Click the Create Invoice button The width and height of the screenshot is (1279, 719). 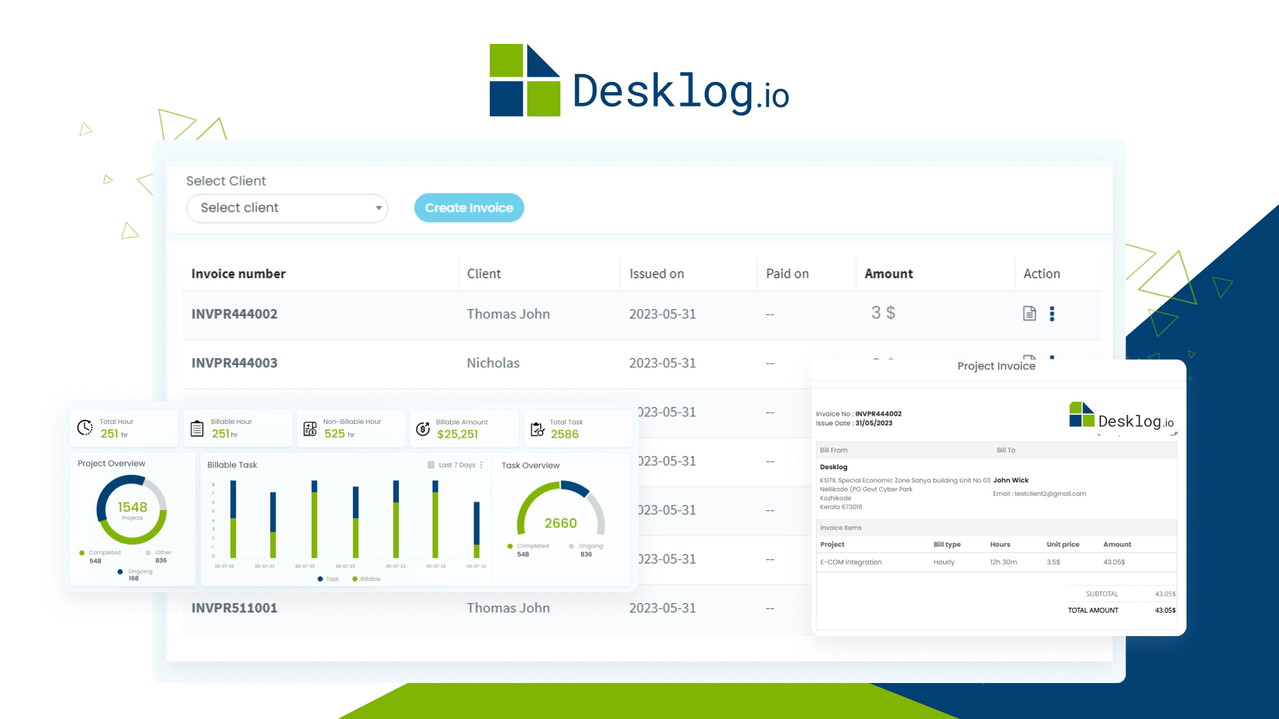click(469, 208)
